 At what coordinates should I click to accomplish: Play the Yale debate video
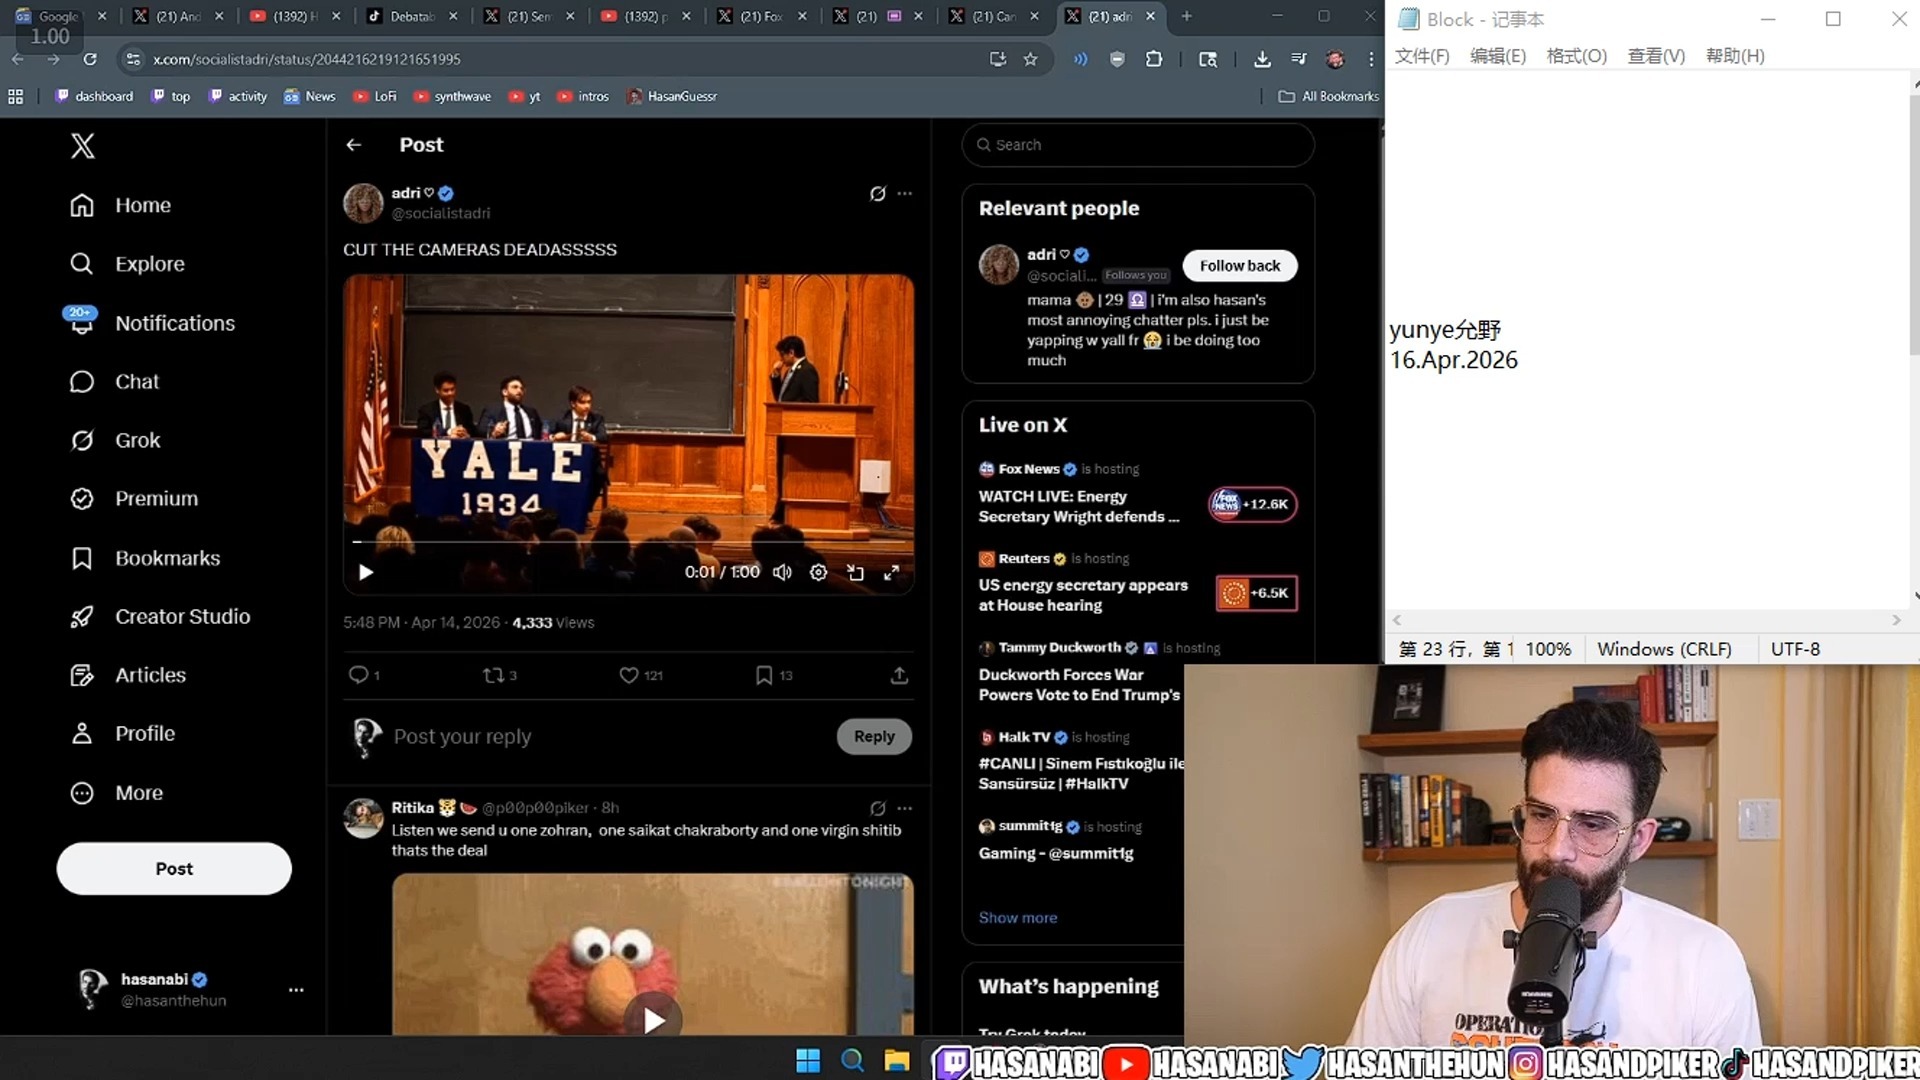pyautogui.click(x=366, y=572)
